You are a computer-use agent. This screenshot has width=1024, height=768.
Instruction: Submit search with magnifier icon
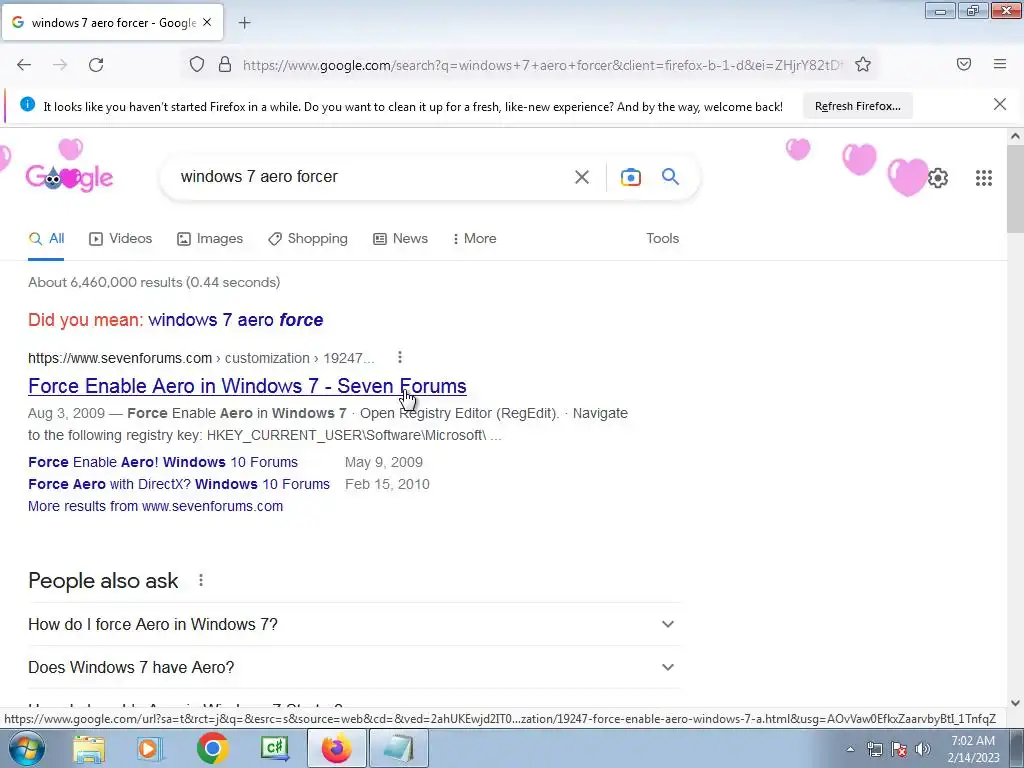click(671, 176)
